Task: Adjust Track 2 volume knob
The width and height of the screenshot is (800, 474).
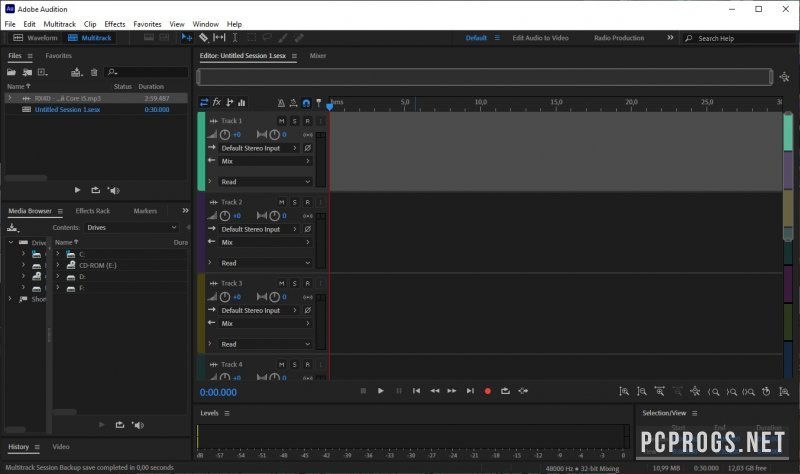Action: (x=224, y=216)
